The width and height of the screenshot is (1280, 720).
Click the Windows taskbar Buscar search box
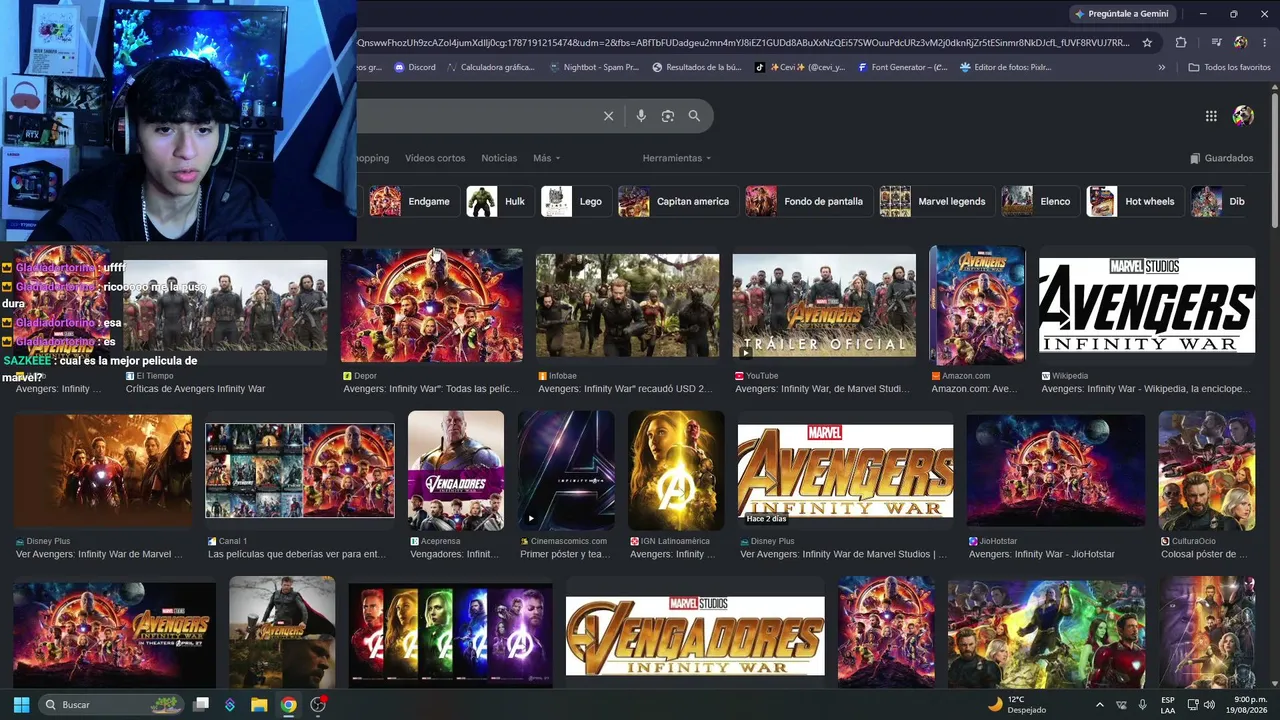111,704
